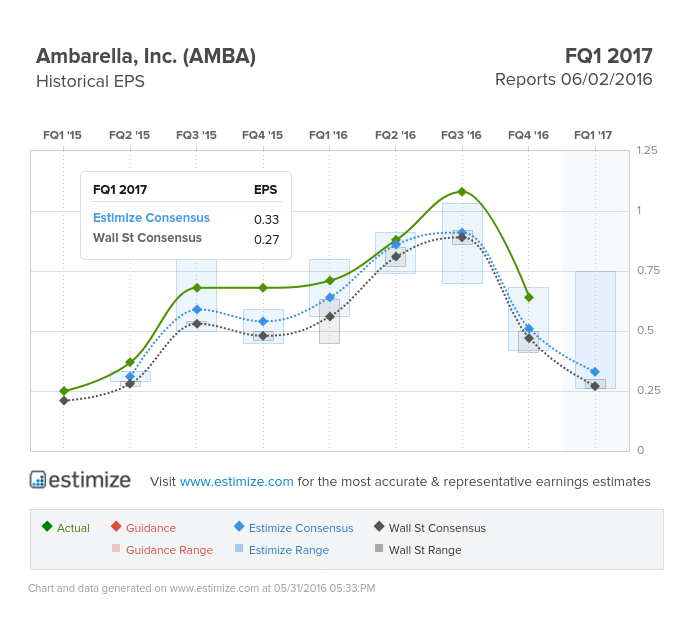Click Wall St Consensus in the tooltip

147,238
